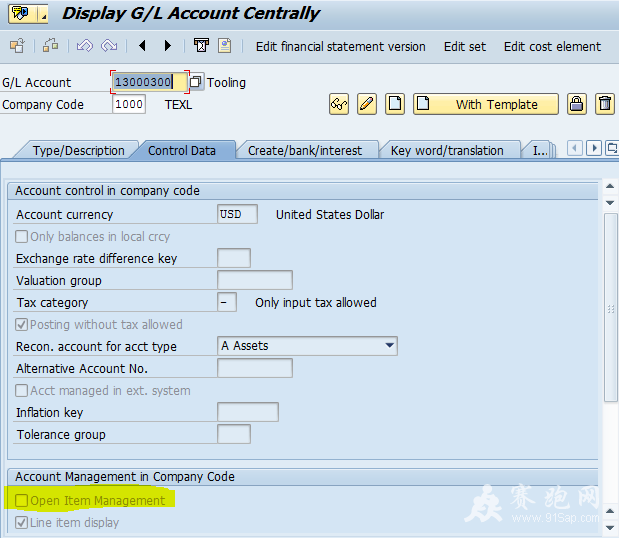The image size is (619, 538).
Task: Click bottom scrollbar up arrow
Action: click(x=610, y=511)
